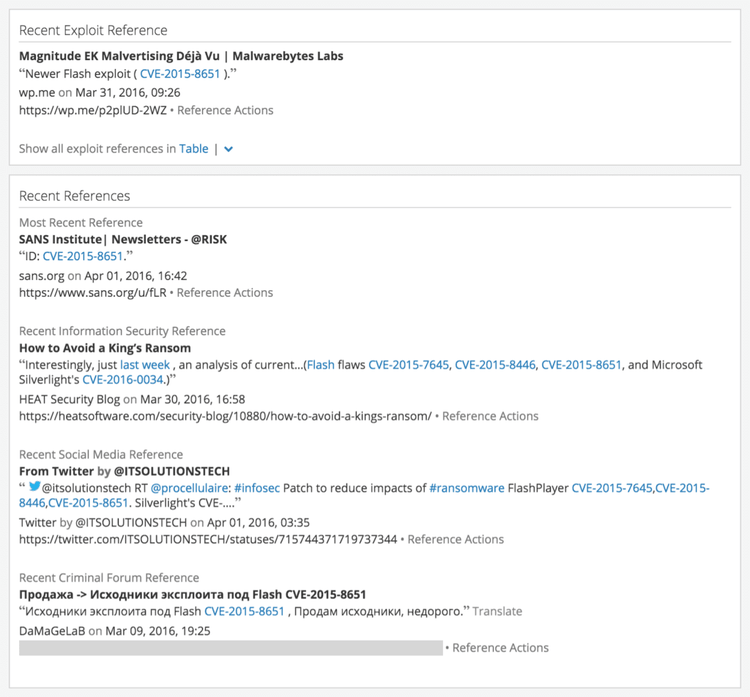The width and height of the screenshot is (750, 697).
Task: Open the Table view of exploit references
Action: click(194, 149)
